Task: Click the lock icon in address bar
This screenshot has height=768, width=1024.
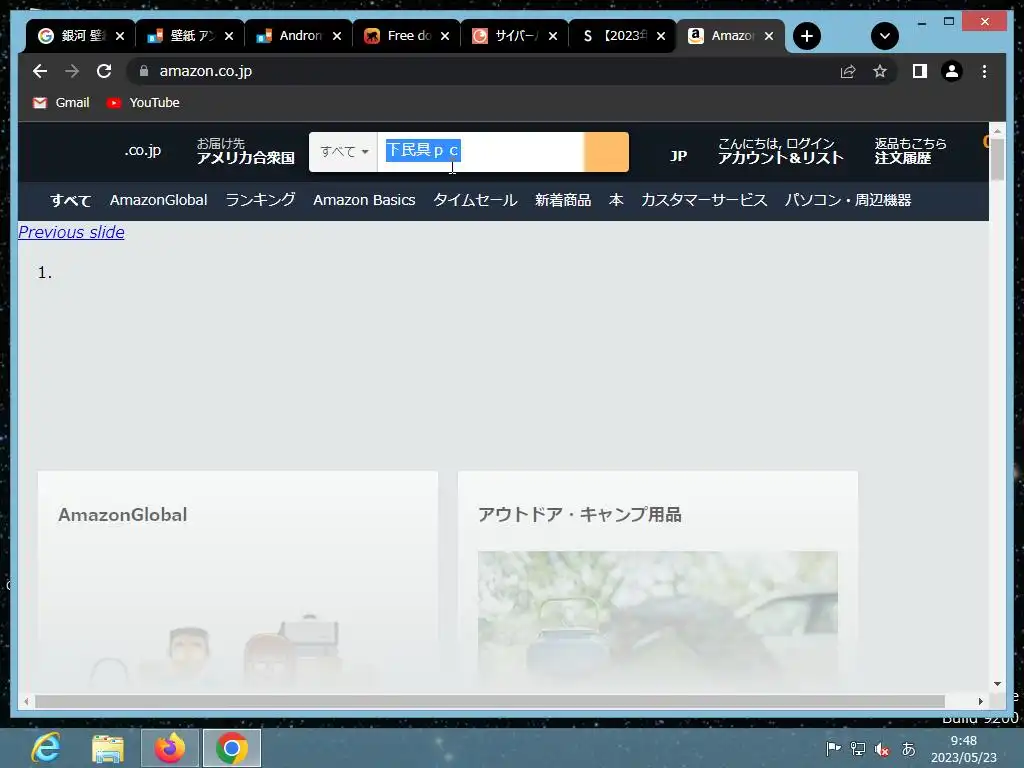Action: (144, 71)
